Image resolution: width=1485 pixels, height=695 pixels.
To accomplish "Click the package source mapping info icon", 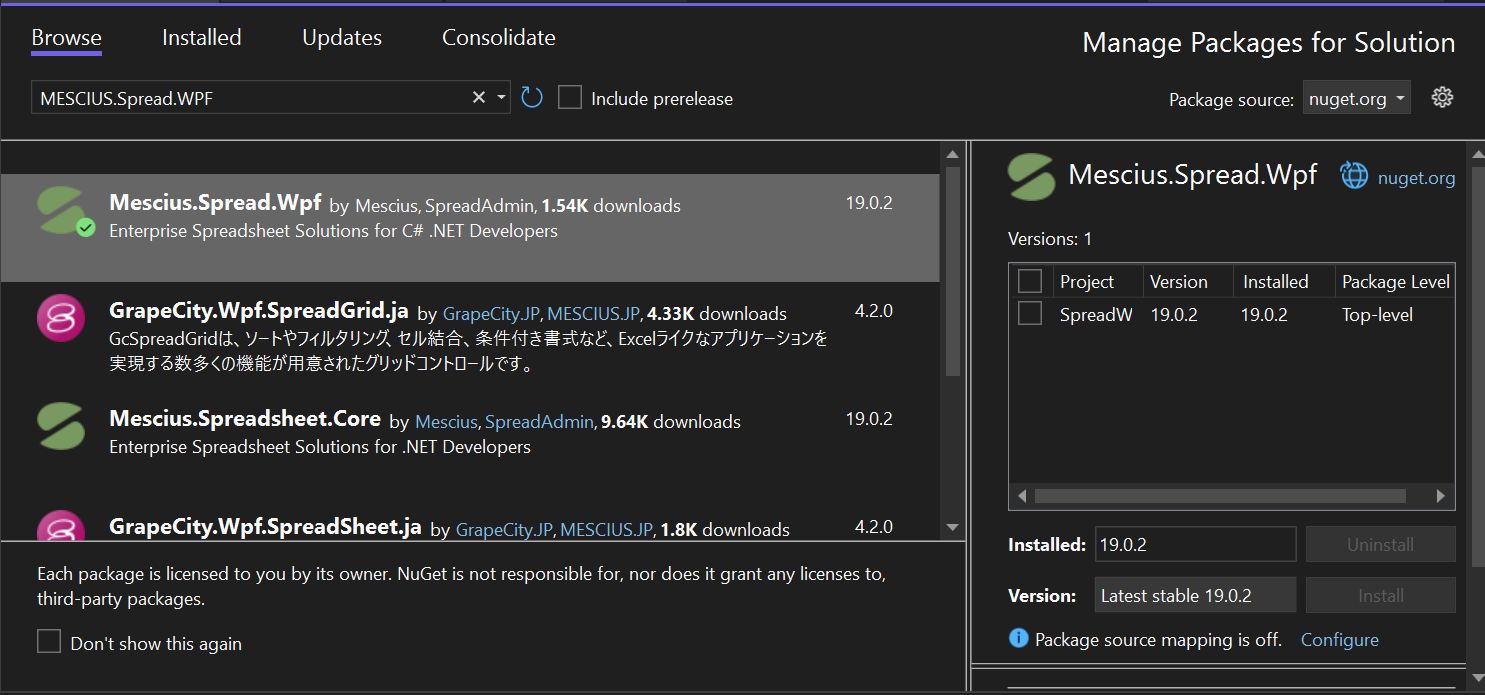I will pos(1018,638).
